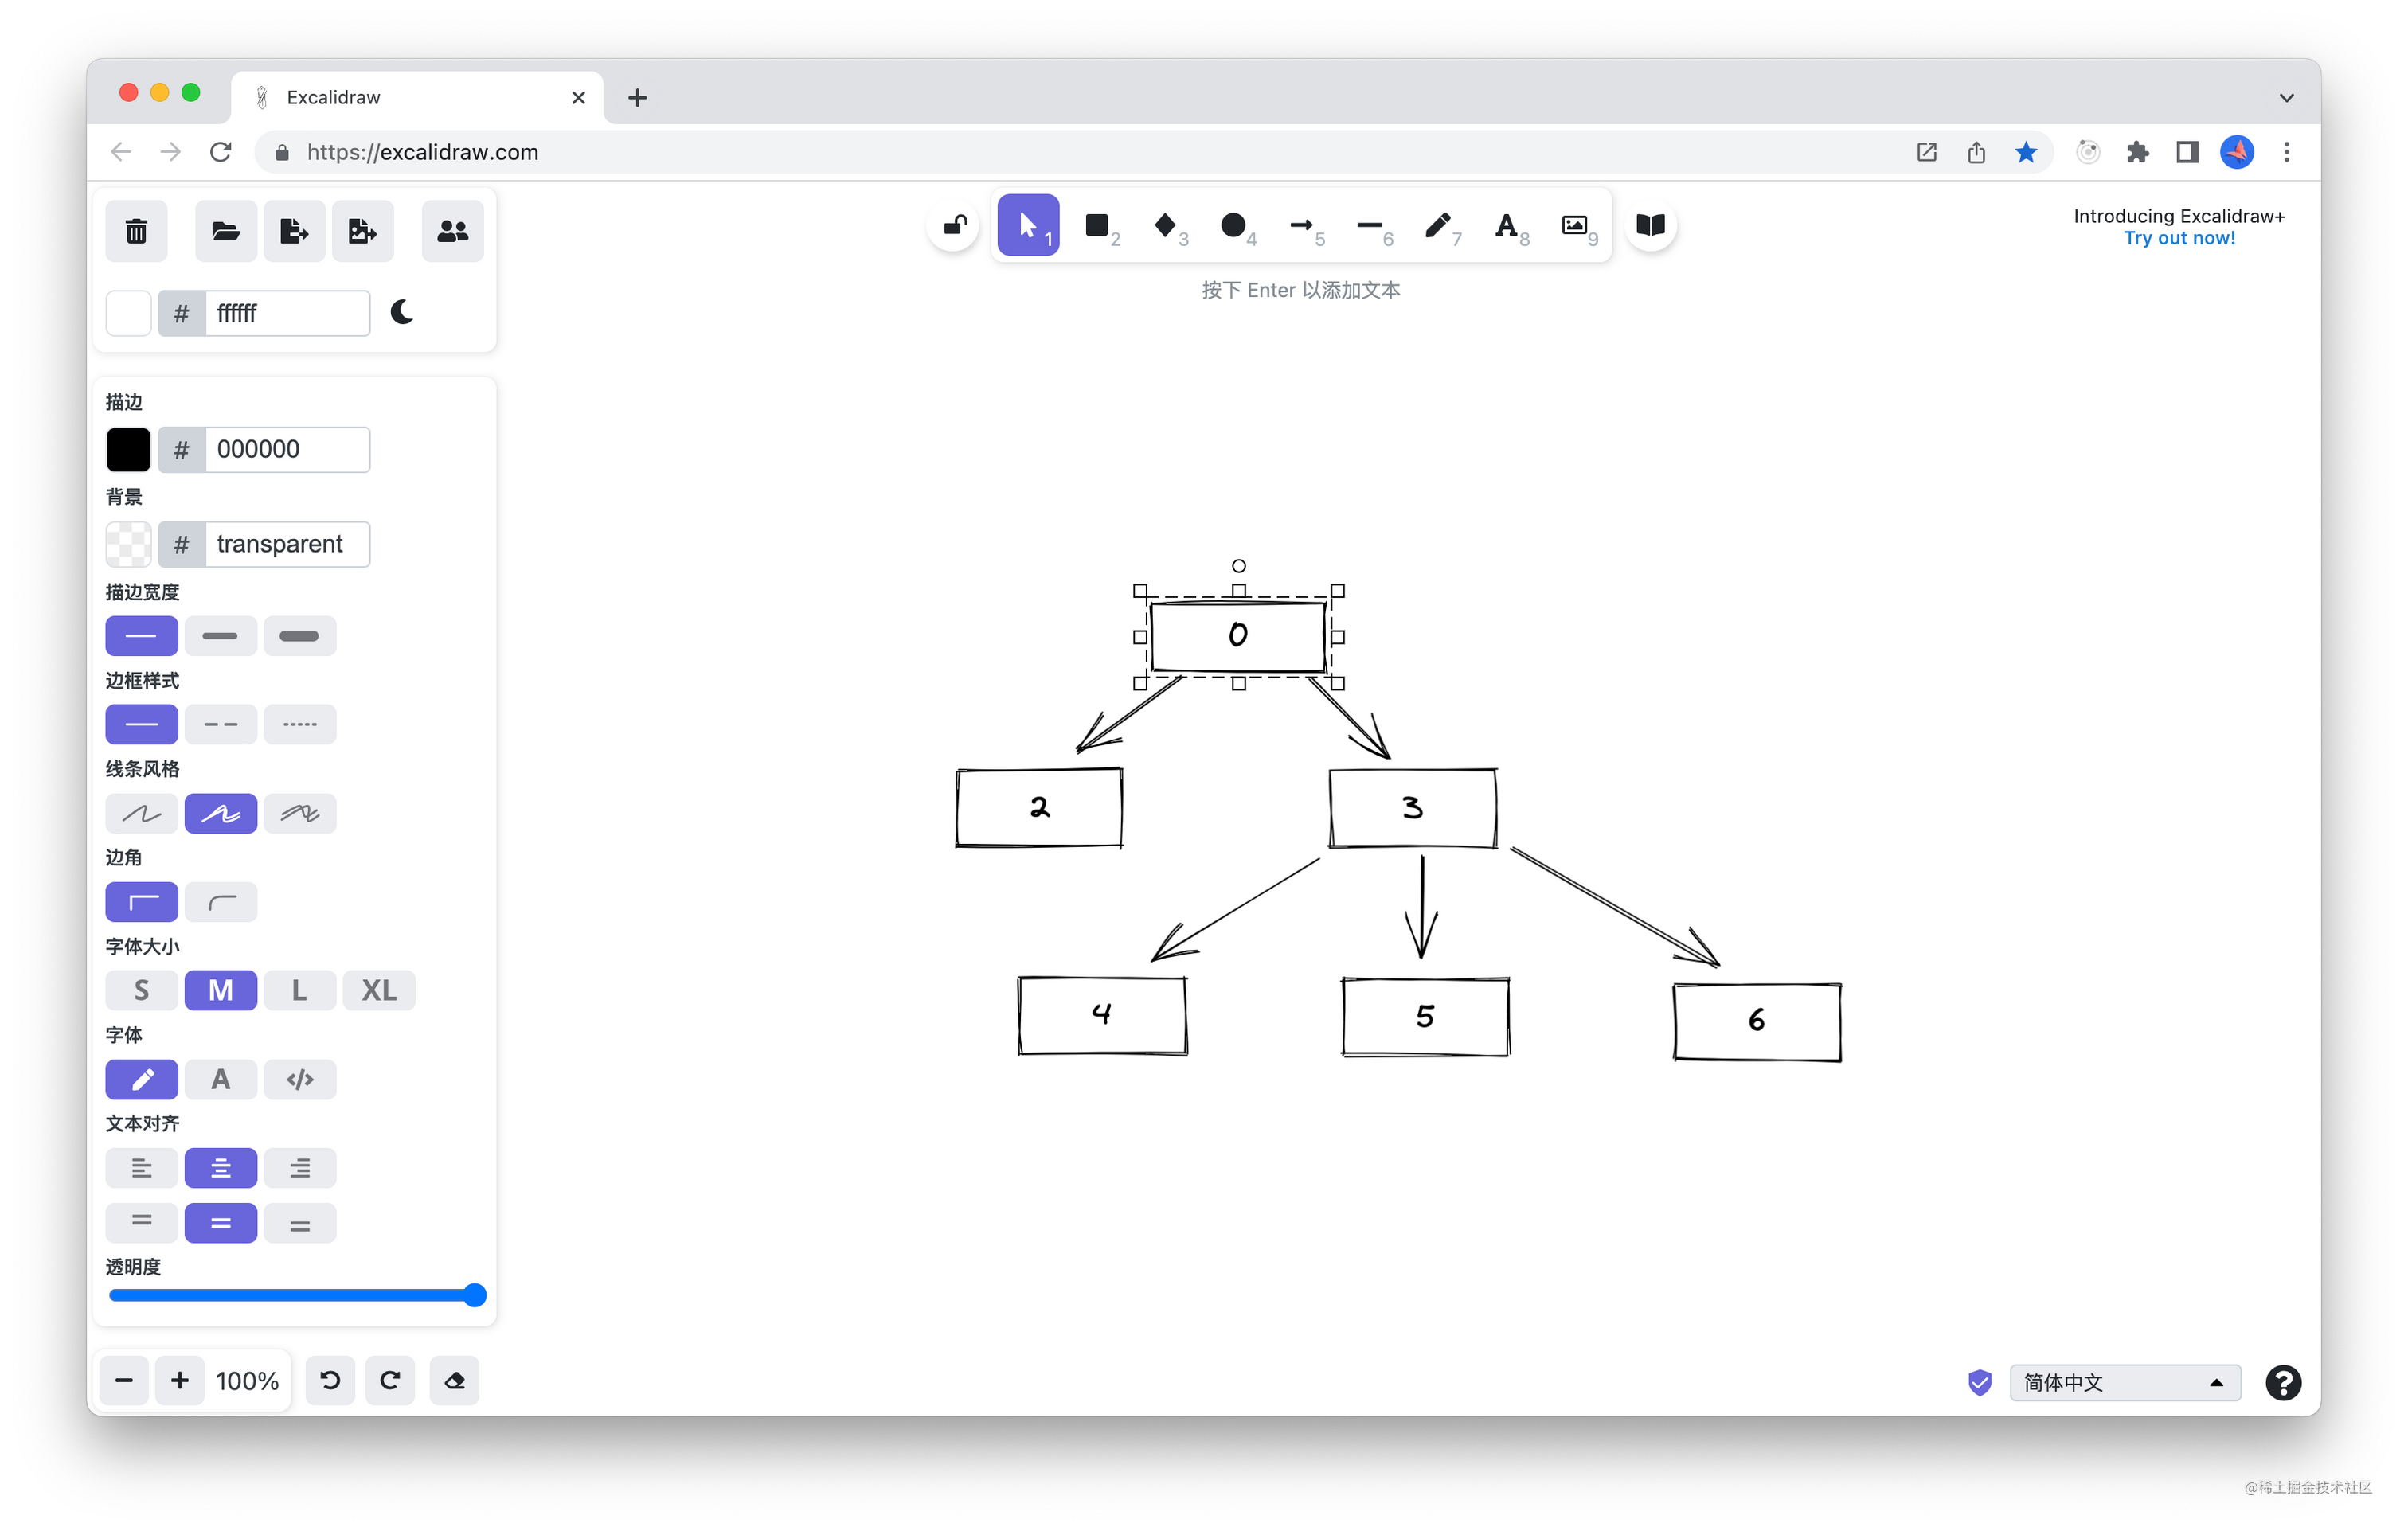Choose the dashed border style
2408x1531 pixels.
220,724
